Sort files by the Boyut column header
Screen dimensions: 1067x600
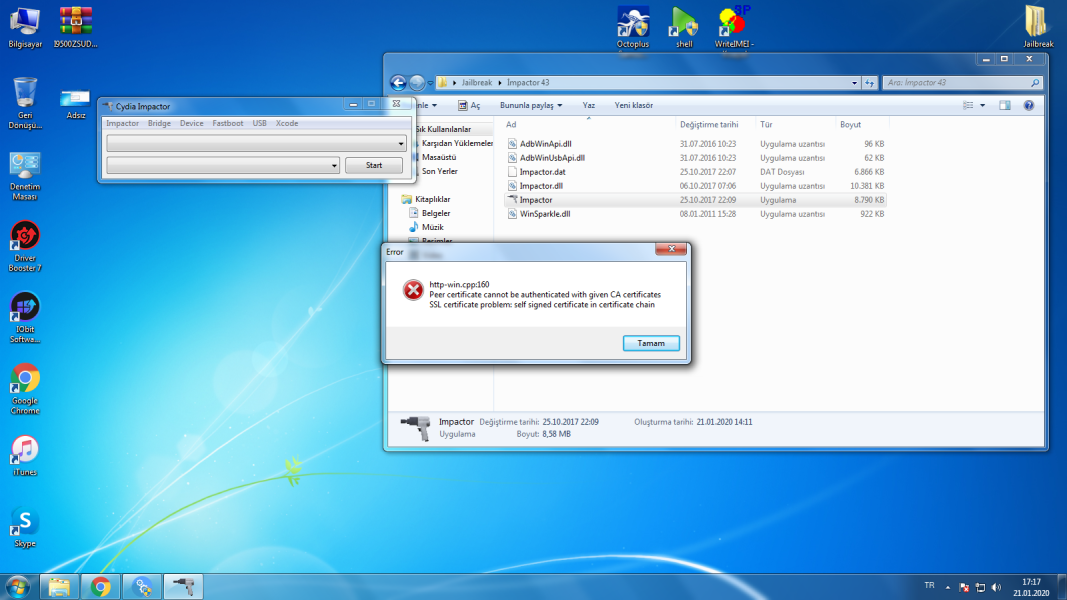[851, 125]
